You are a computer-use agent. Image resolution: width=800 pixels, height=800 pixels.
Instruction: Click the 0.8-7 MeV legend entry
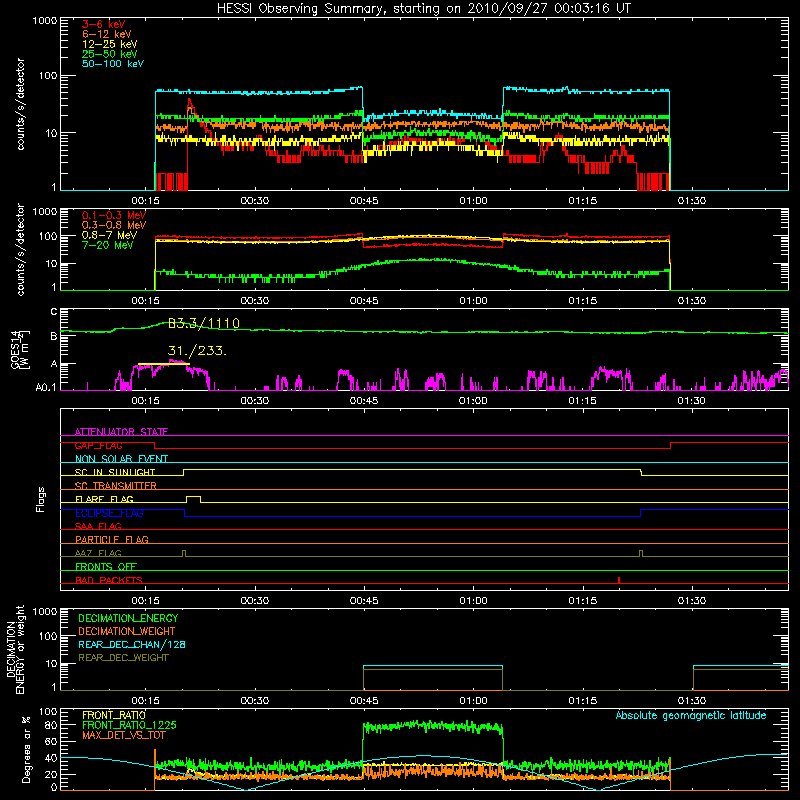109,235
